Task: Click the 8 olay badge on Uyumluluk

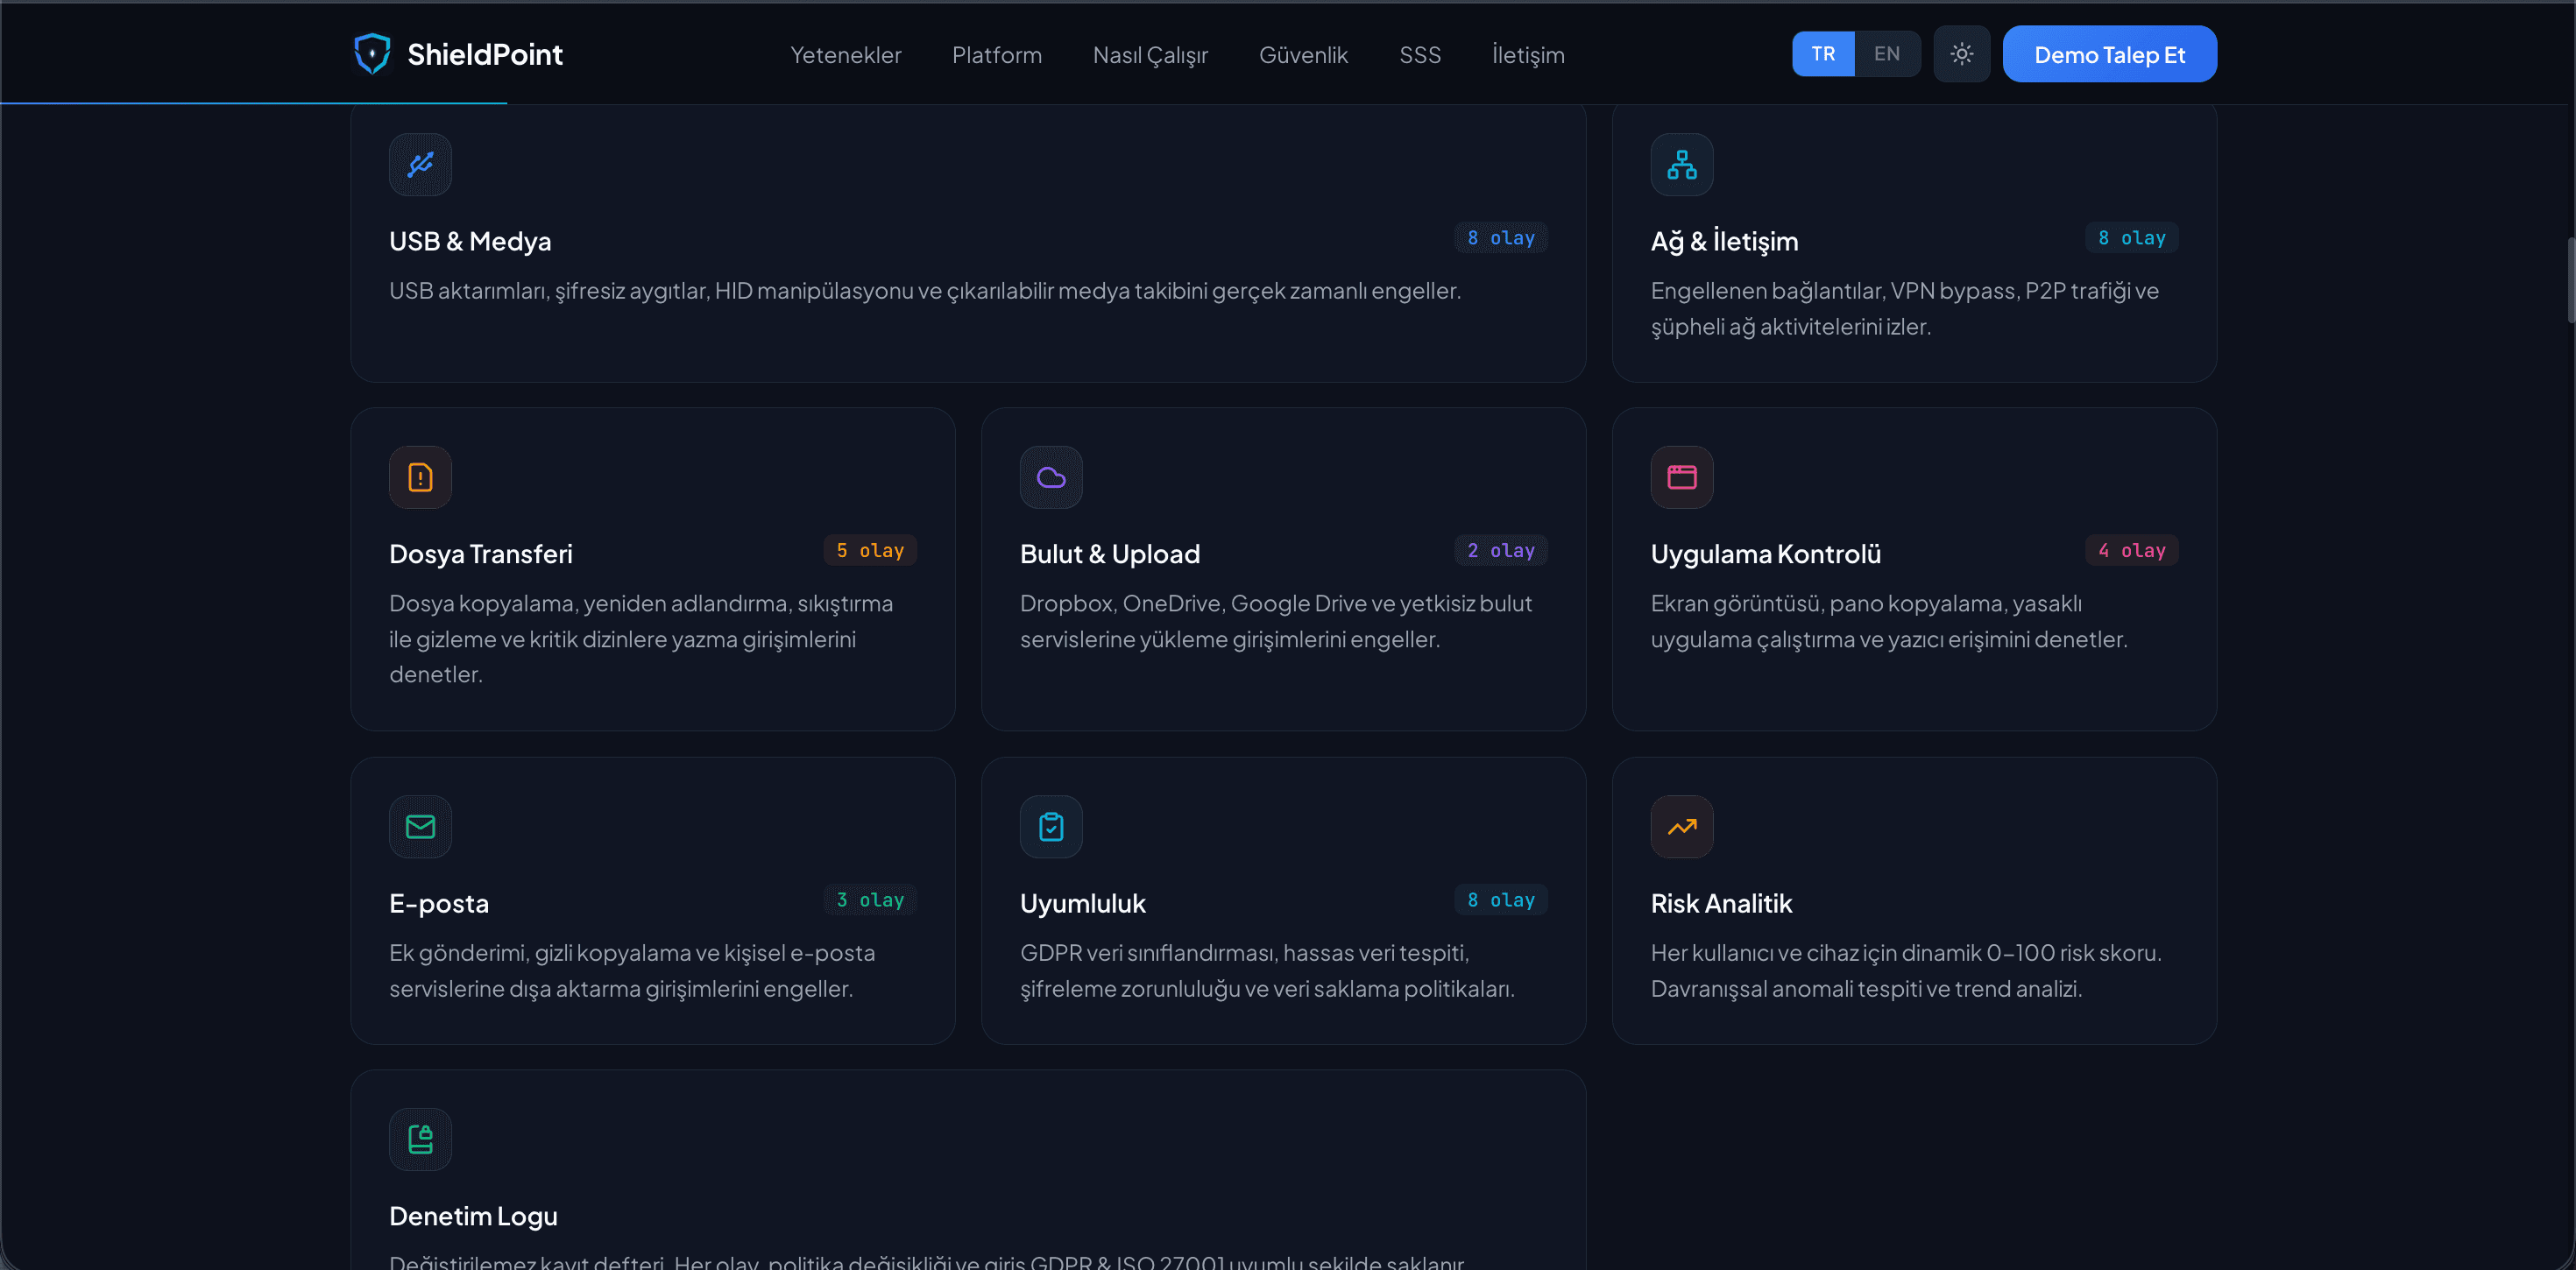Action: click(x=1500, y=900)
